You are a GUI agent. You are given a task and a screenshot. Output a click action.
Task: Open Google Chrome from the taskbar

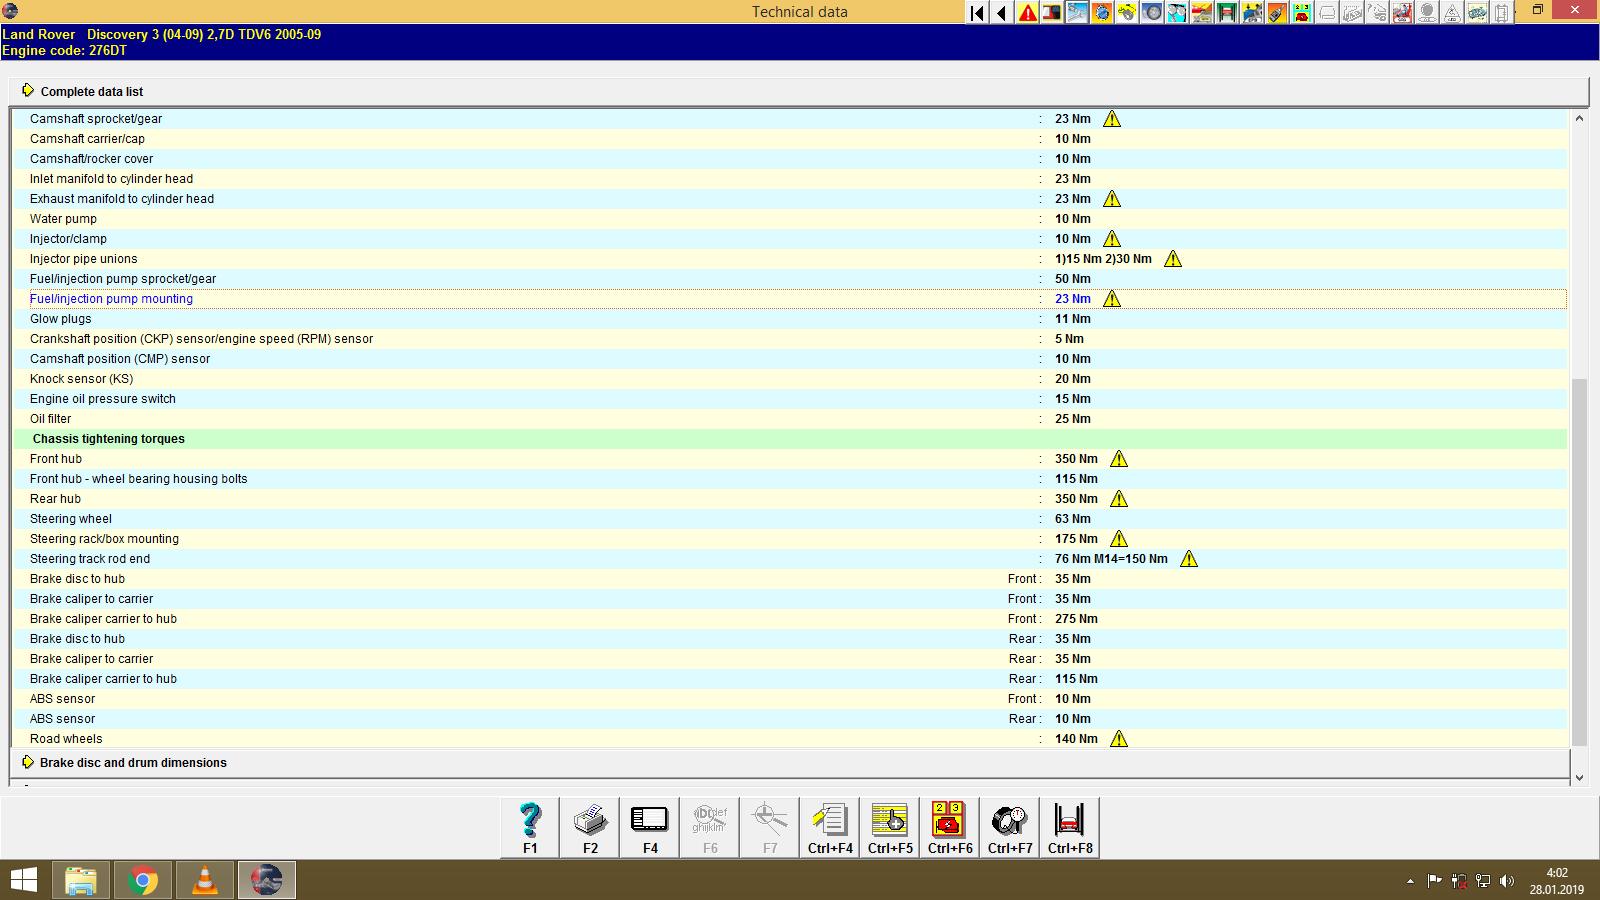click(142, 880)
